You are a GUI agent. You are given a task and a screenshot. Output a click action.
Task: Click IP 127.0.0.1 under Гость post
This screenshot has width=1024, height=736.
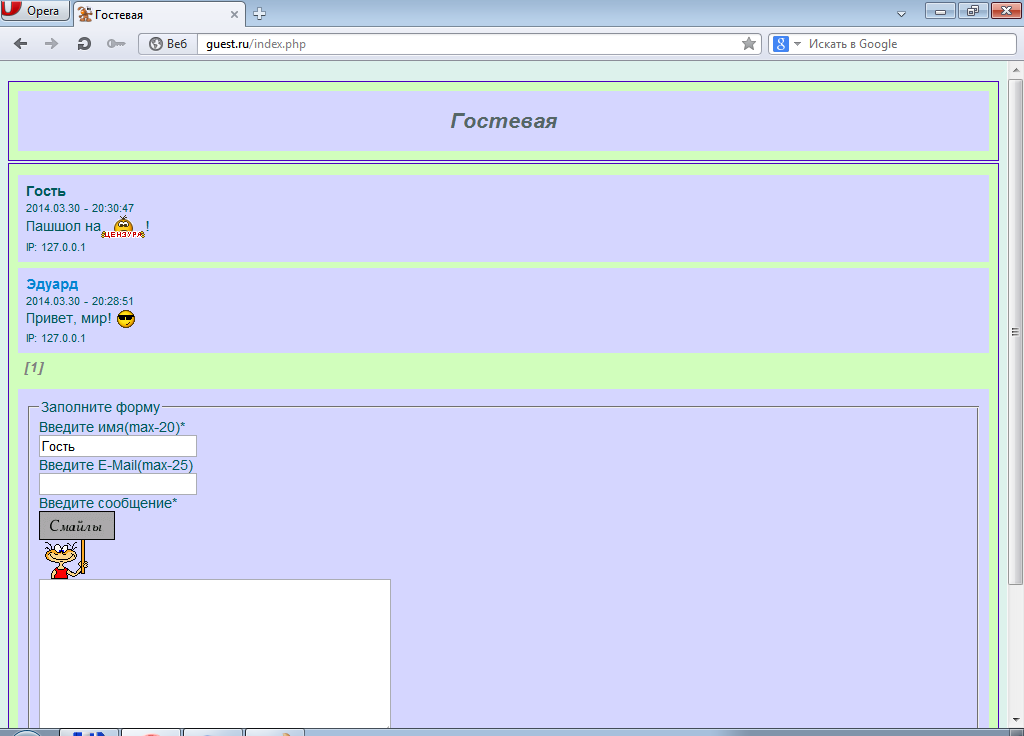click(56, 248)
